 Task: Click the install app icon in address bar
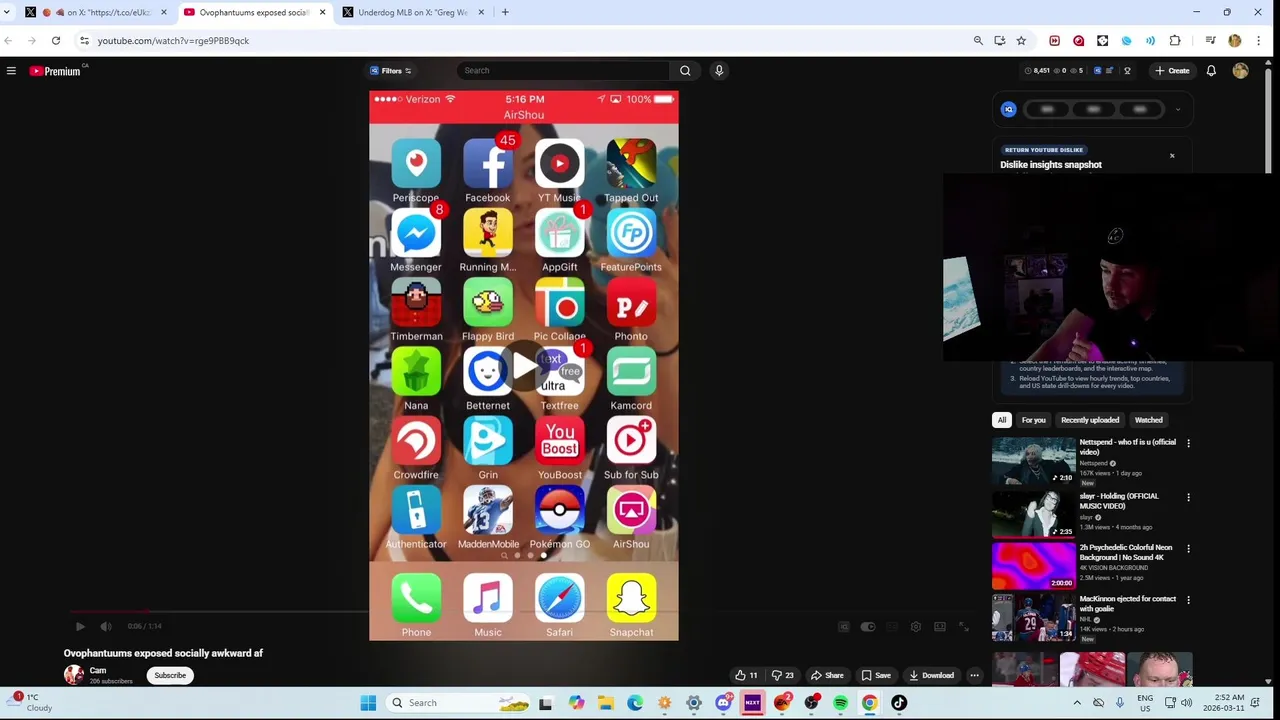click(x=1000, y=41)
